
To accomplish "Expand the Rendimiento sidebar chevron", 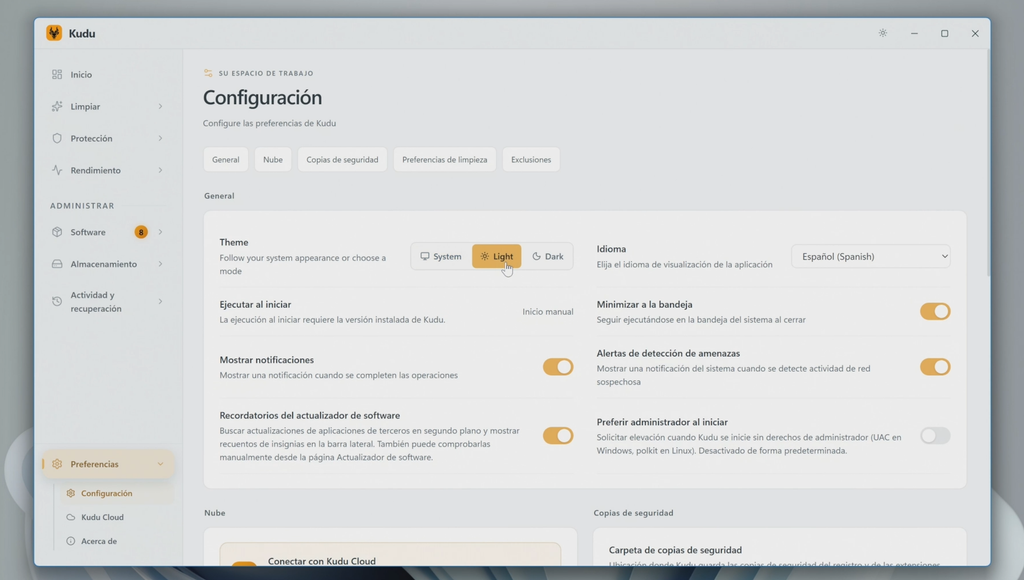I will point(160,170).
